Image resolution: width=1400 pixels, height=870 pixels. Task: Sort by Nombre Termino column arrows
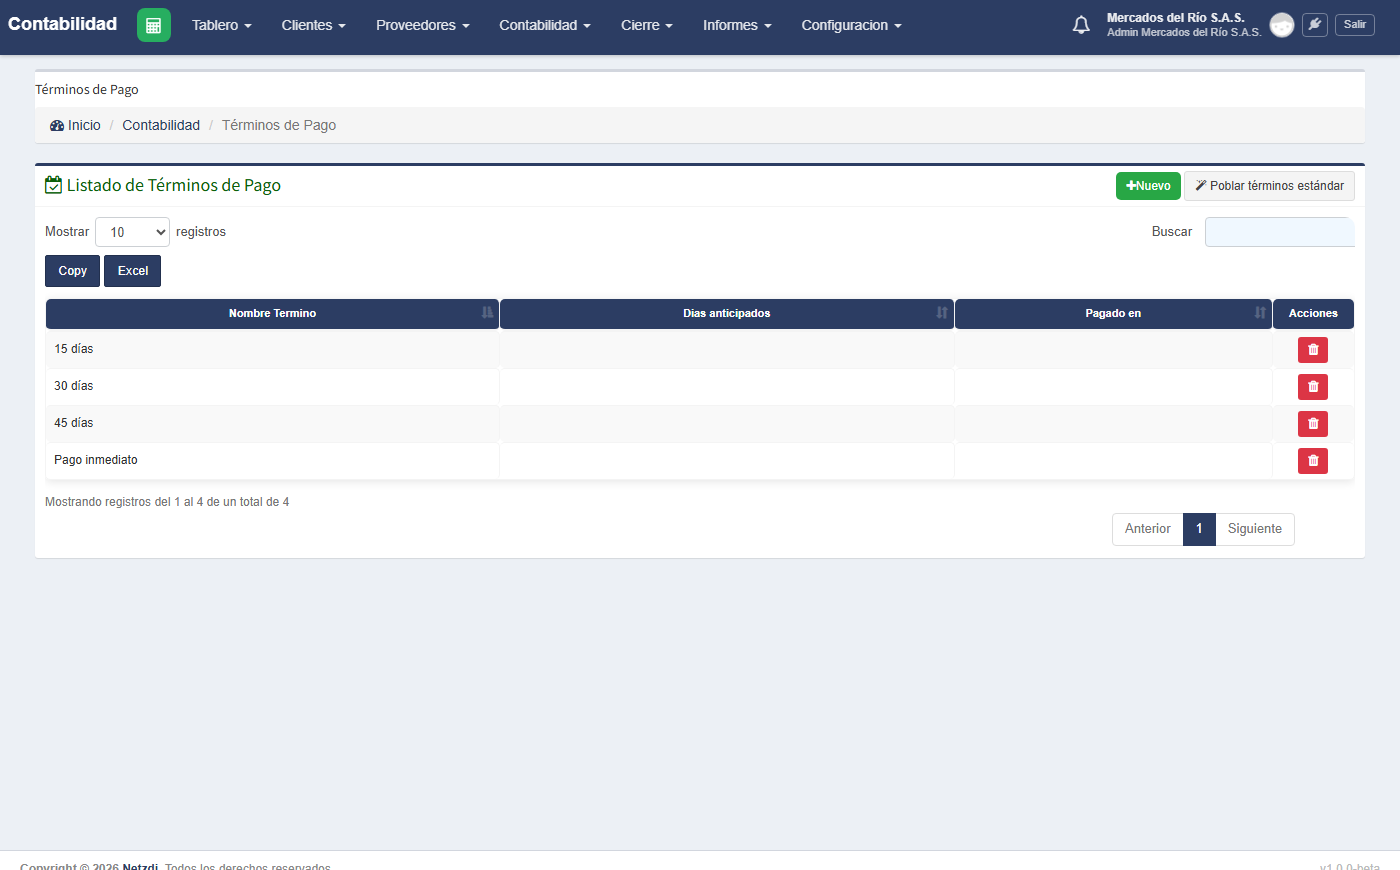488,313
